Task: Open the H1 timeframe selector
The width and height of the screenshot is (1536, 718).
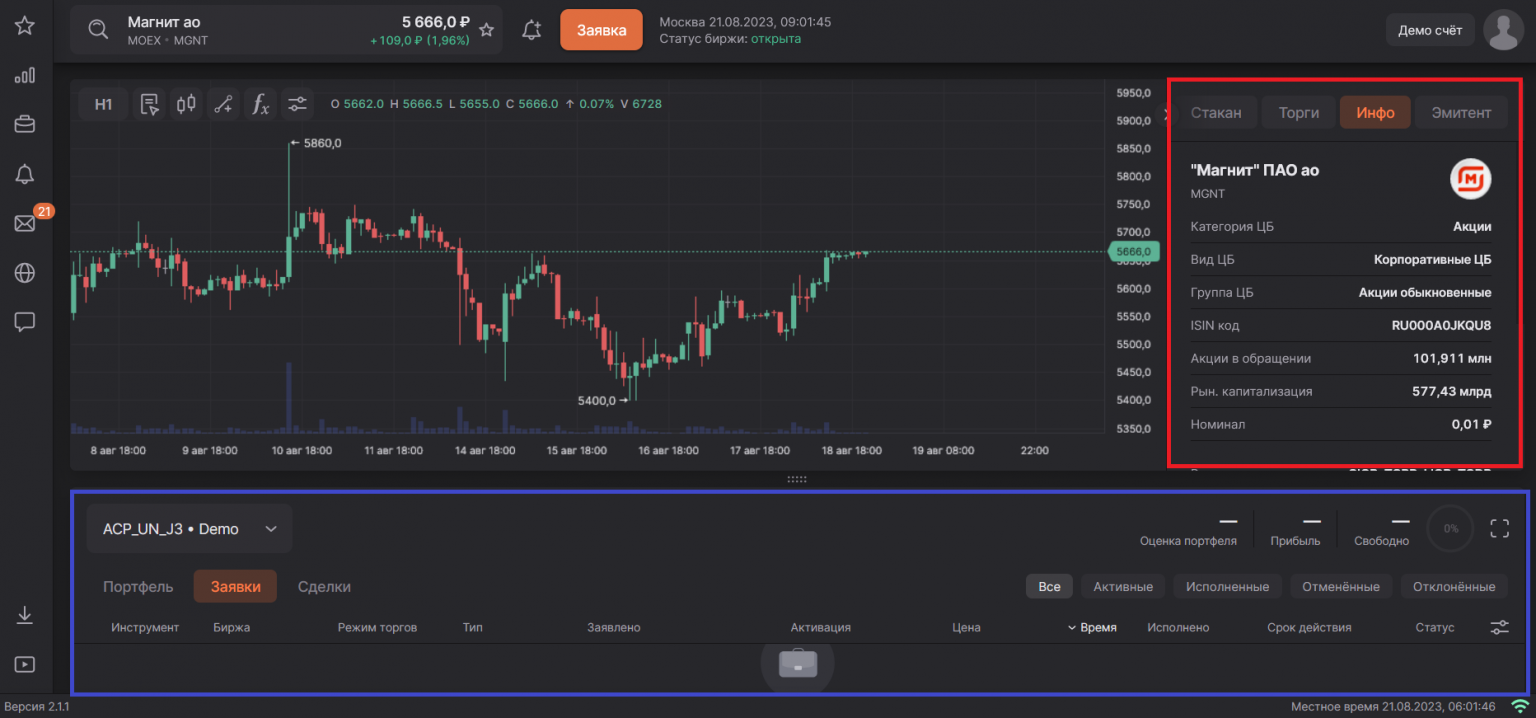Action: [x=104, y=104]
